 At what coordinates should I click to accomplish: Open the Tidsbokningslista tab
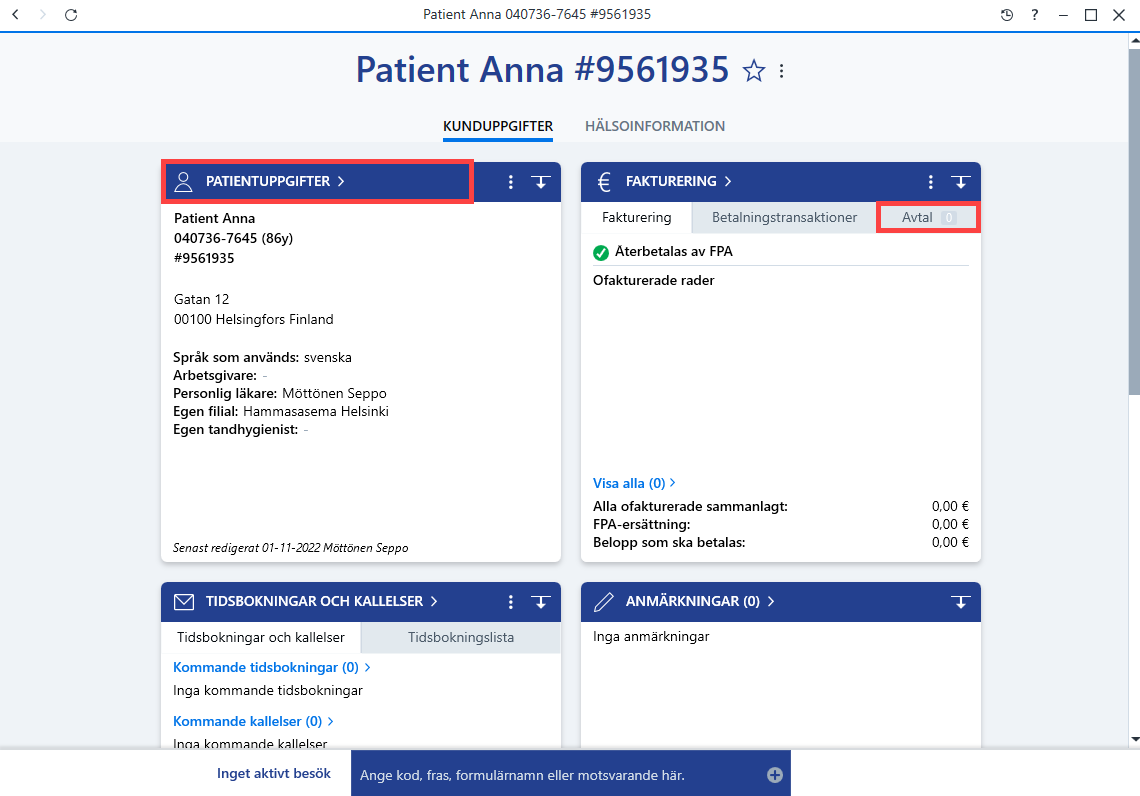click(461, 638)
